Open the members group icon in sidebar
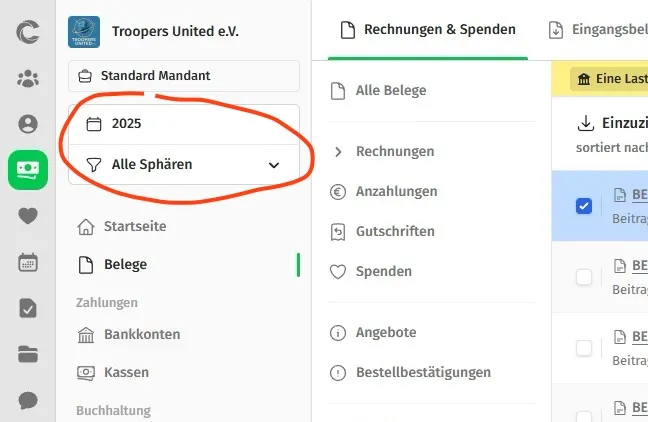The height and width of the screenshot is (422, 648). pyautogui.click(x=28, y=78)
